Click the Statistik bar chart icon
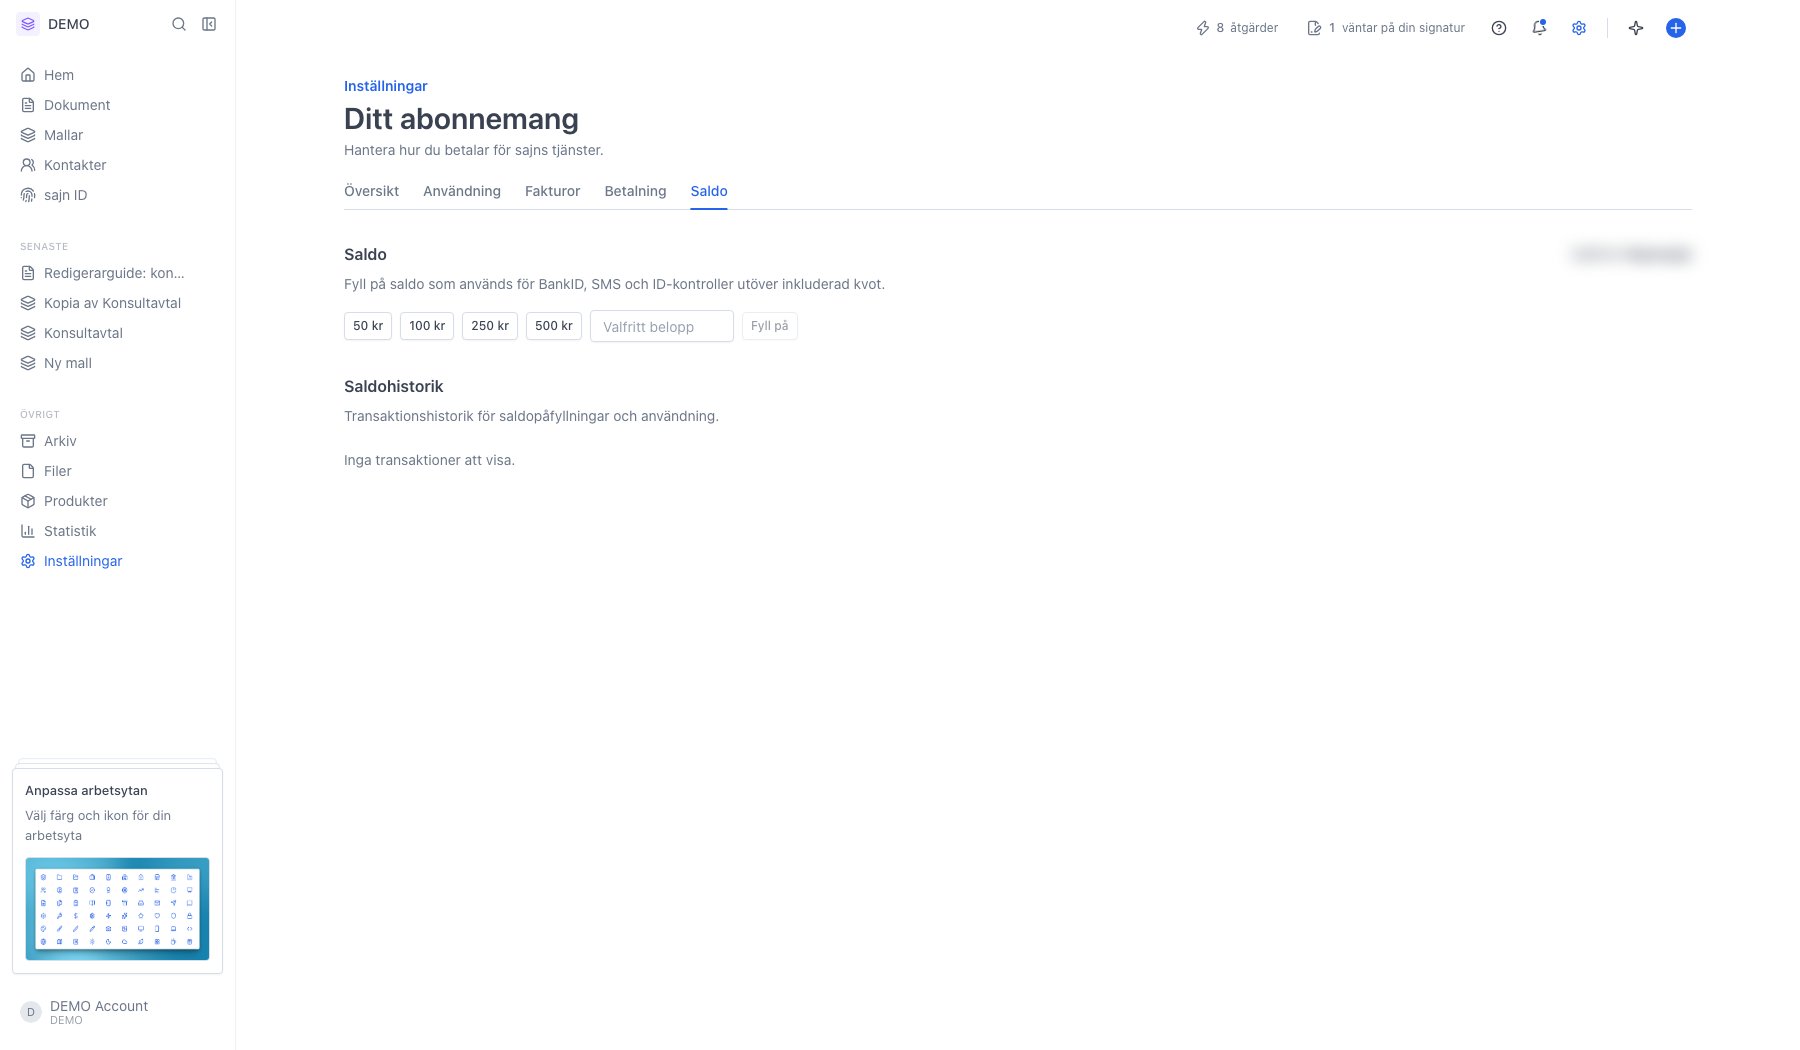 (28, 531)
